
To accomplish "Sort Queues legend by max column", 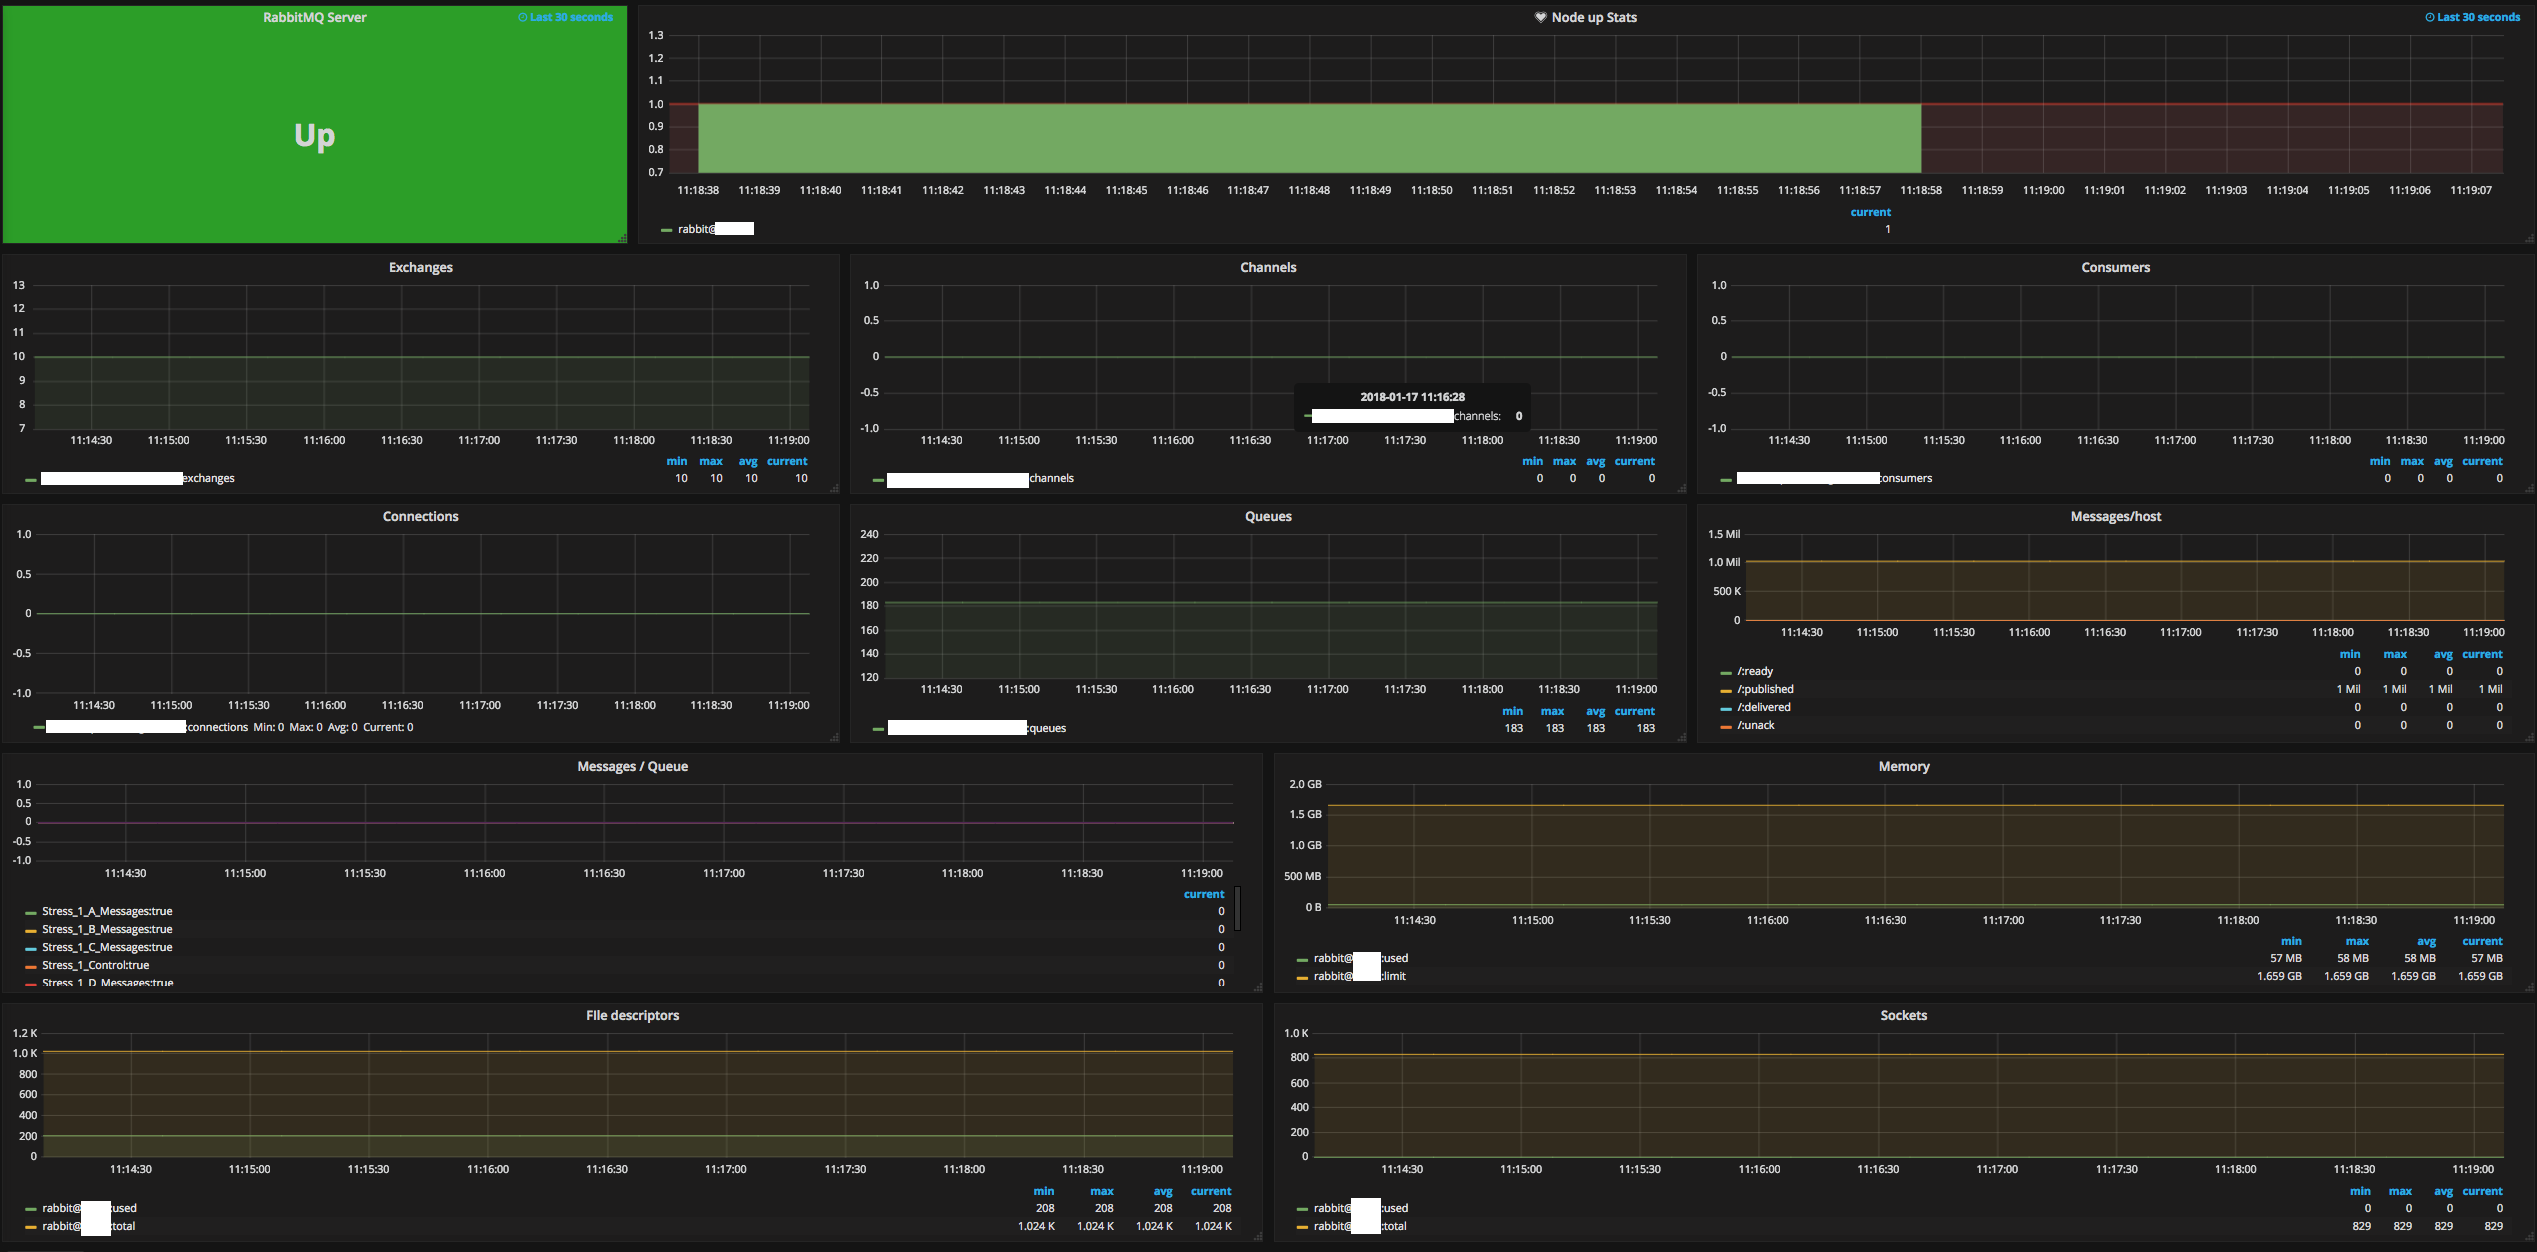I will point(1552,711).
